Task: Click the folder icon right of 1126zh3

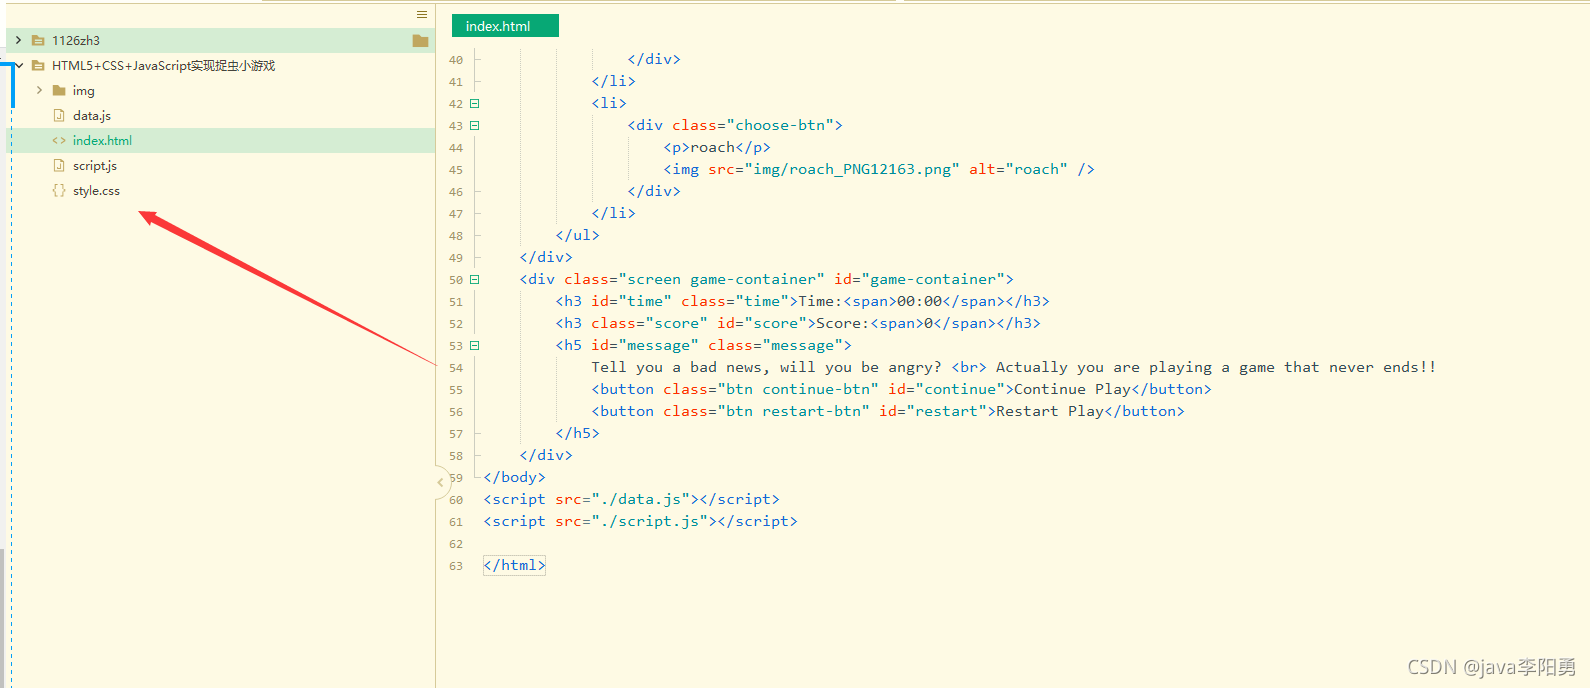Action: coord(420,41)
